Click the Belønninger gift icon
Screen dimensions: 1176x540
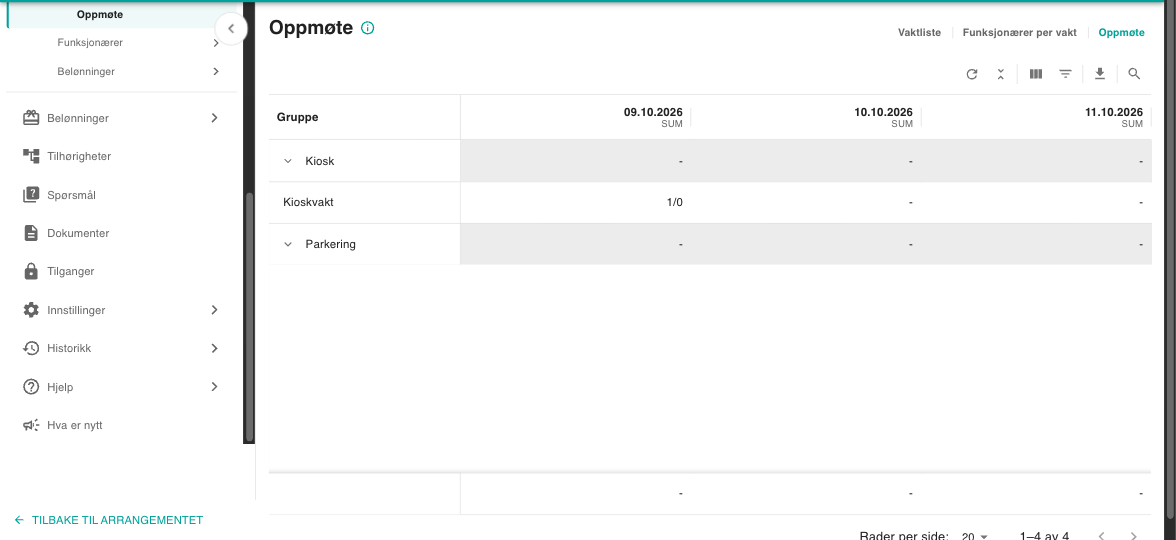(x=31, y=118)
